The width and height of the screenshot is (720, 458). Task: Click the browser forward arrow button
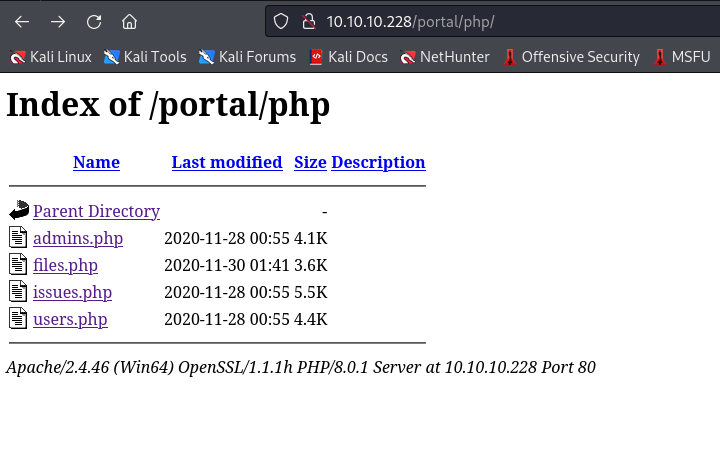pos(58,21)
